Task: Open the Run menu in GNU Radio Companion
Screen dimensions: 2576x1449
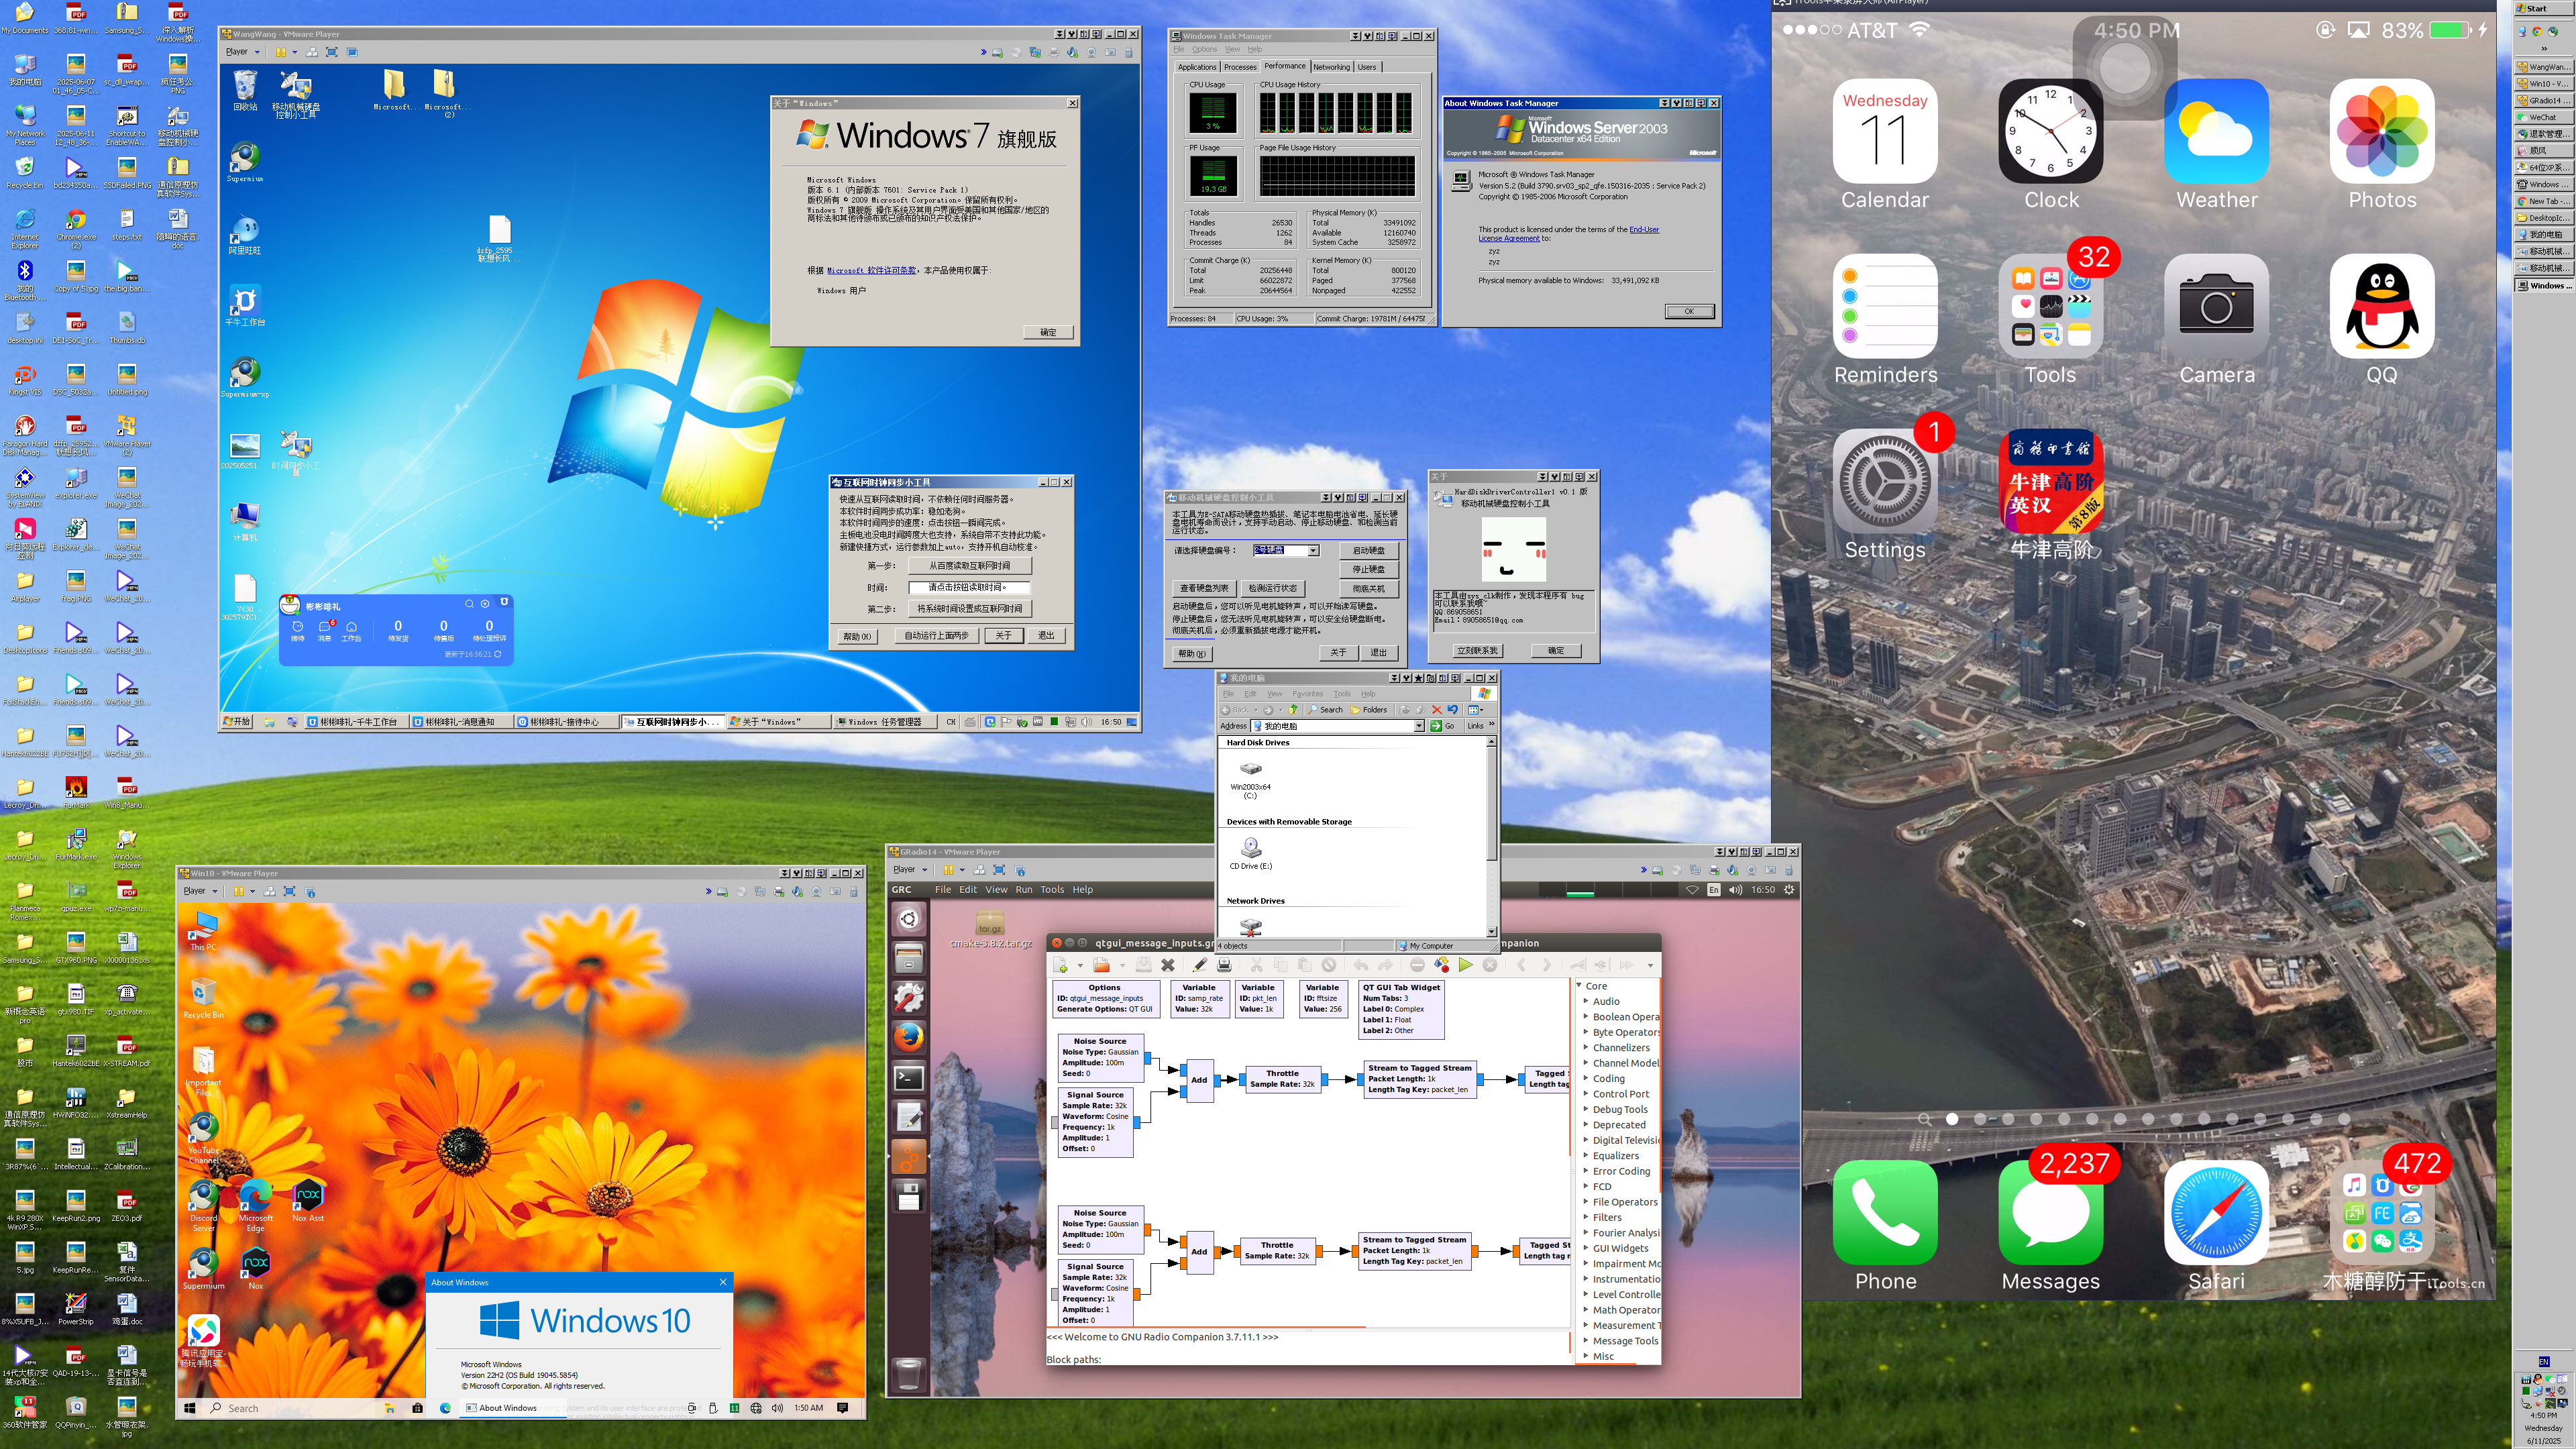Action: [x=1023, y=889]
